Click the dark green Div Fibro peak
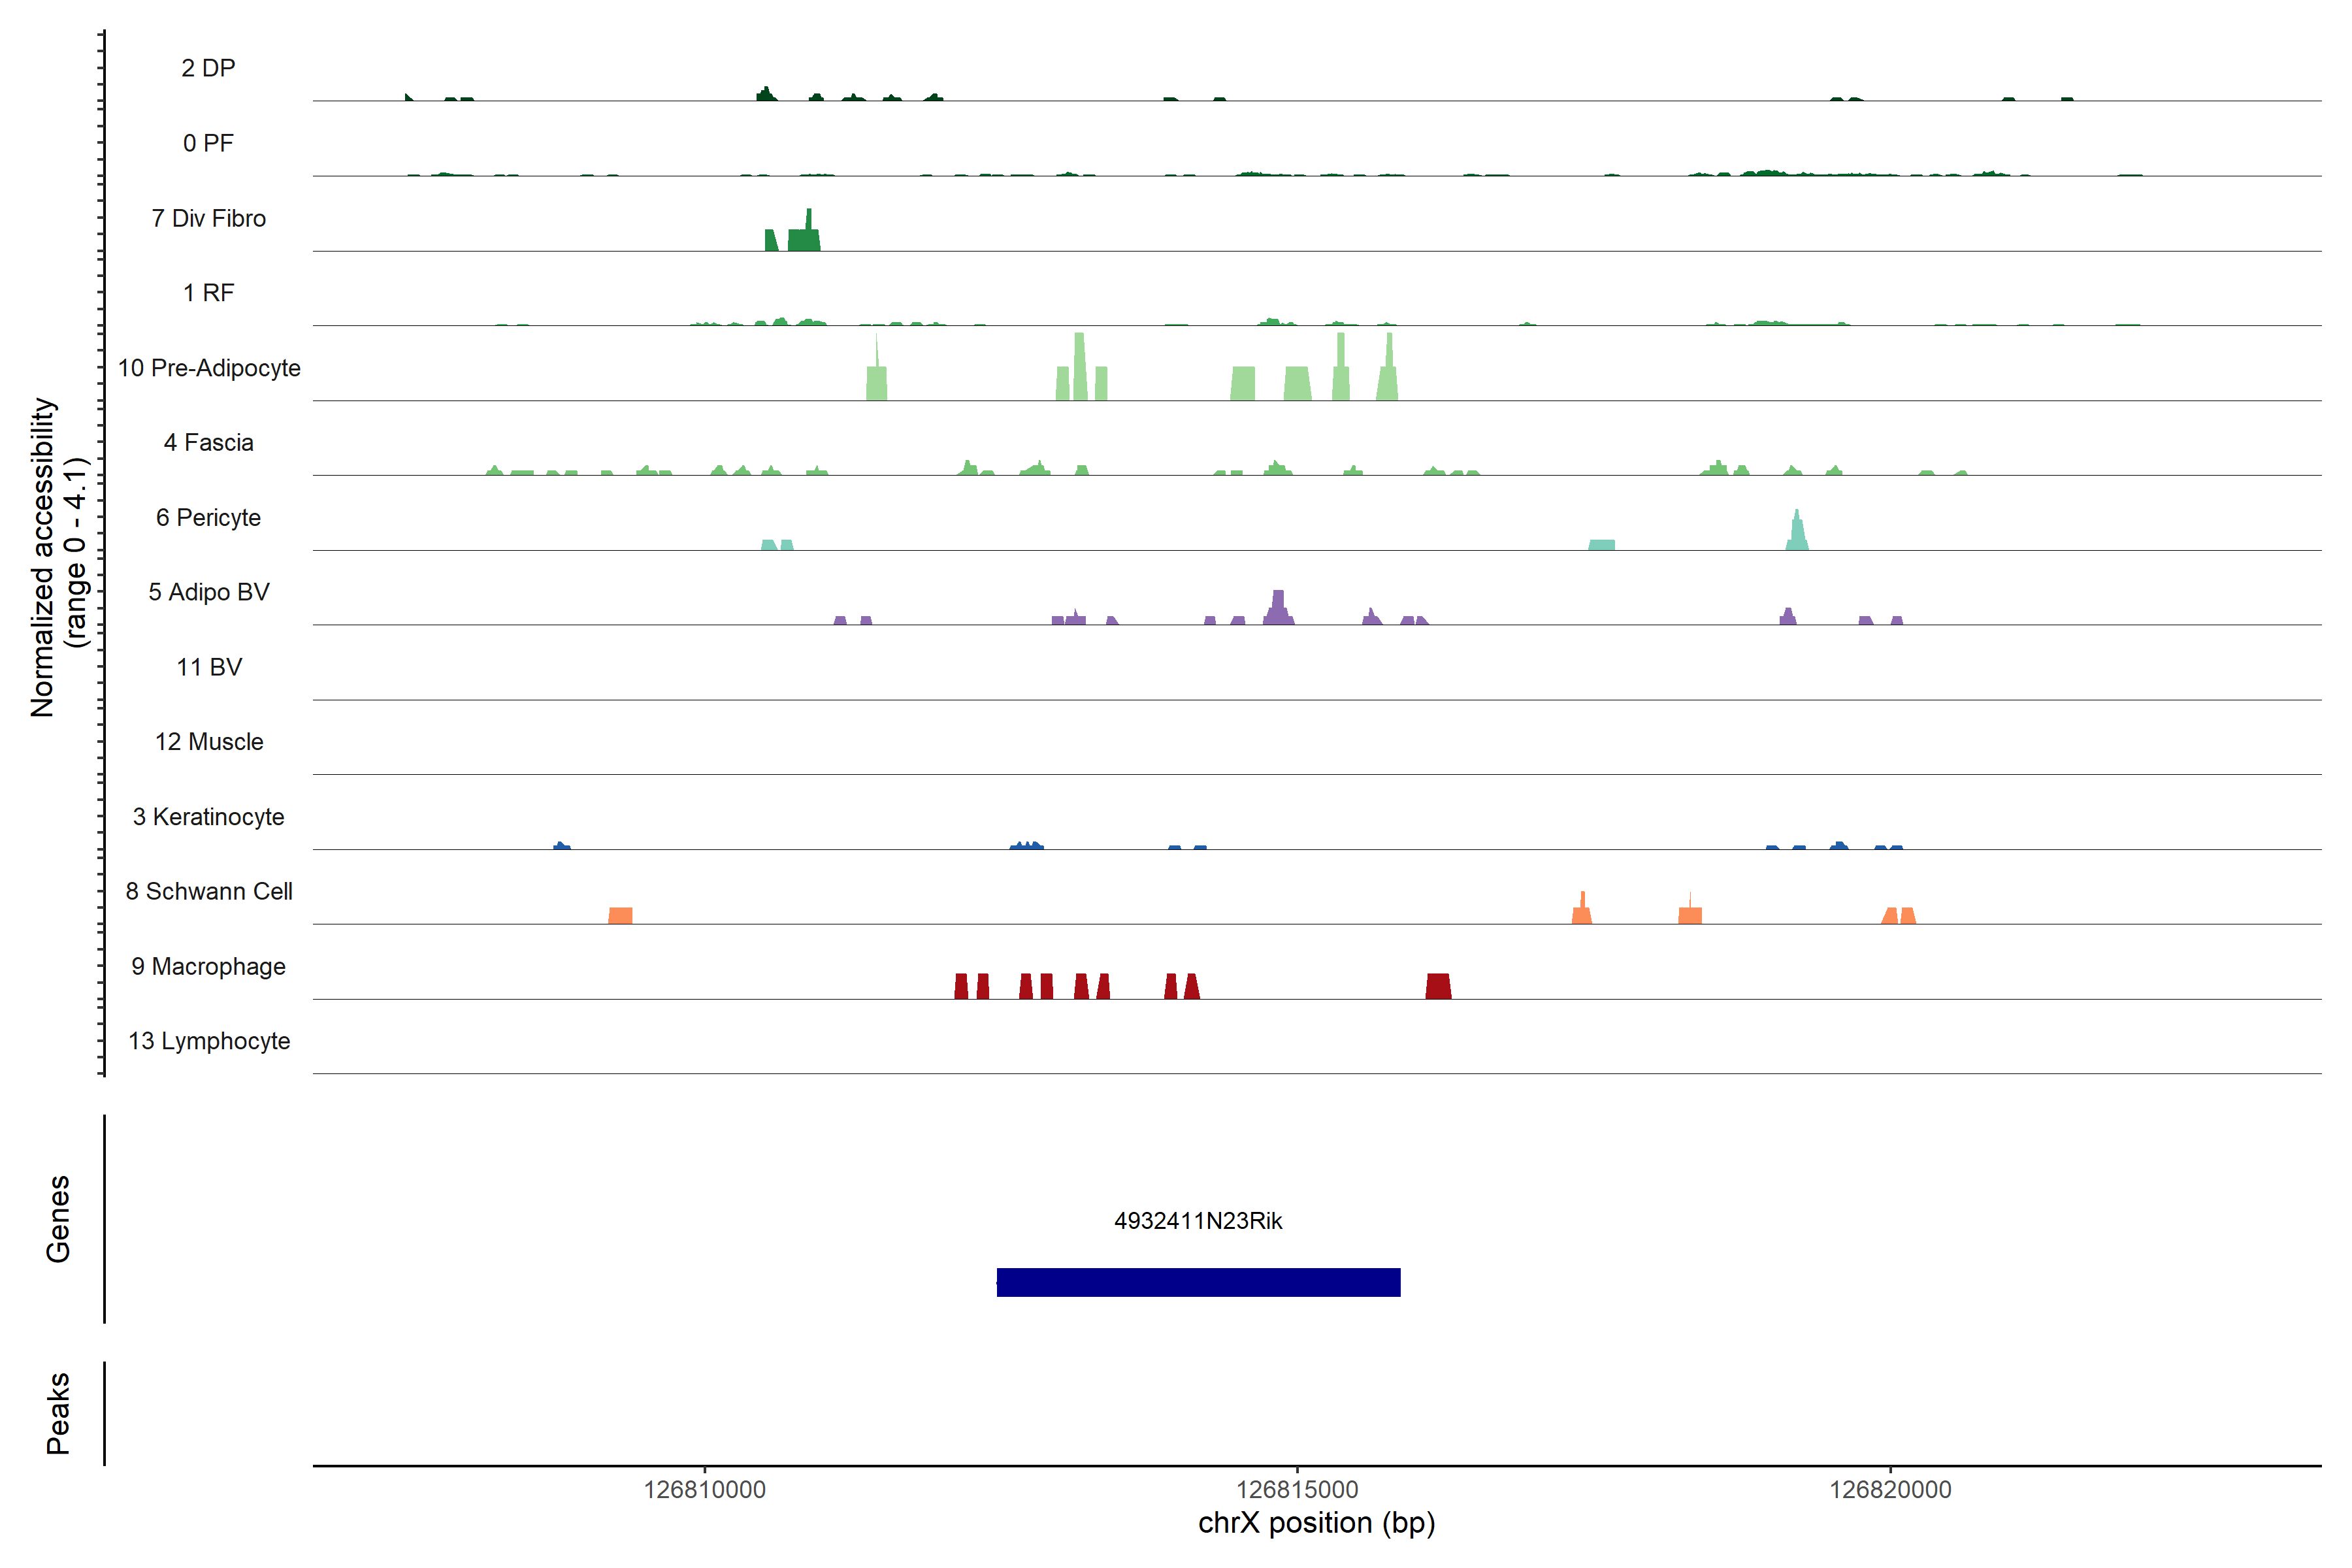2352x1568 pixels. tap(805, 238)
